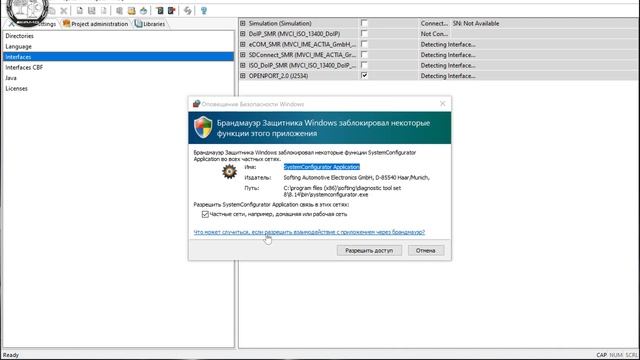Click 'Connect...' status of Simulation row
This screenshot has height=360, width=640.
click(434, 23)
